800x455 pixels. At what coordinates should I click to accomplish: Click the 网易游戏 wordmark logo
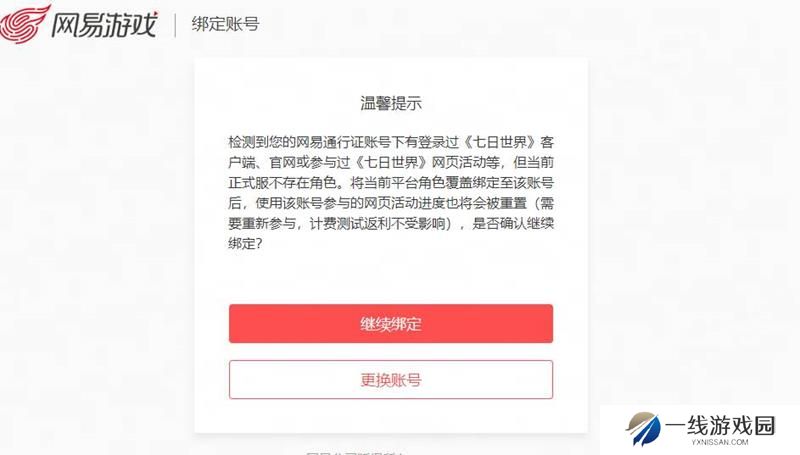click(104, 24)
